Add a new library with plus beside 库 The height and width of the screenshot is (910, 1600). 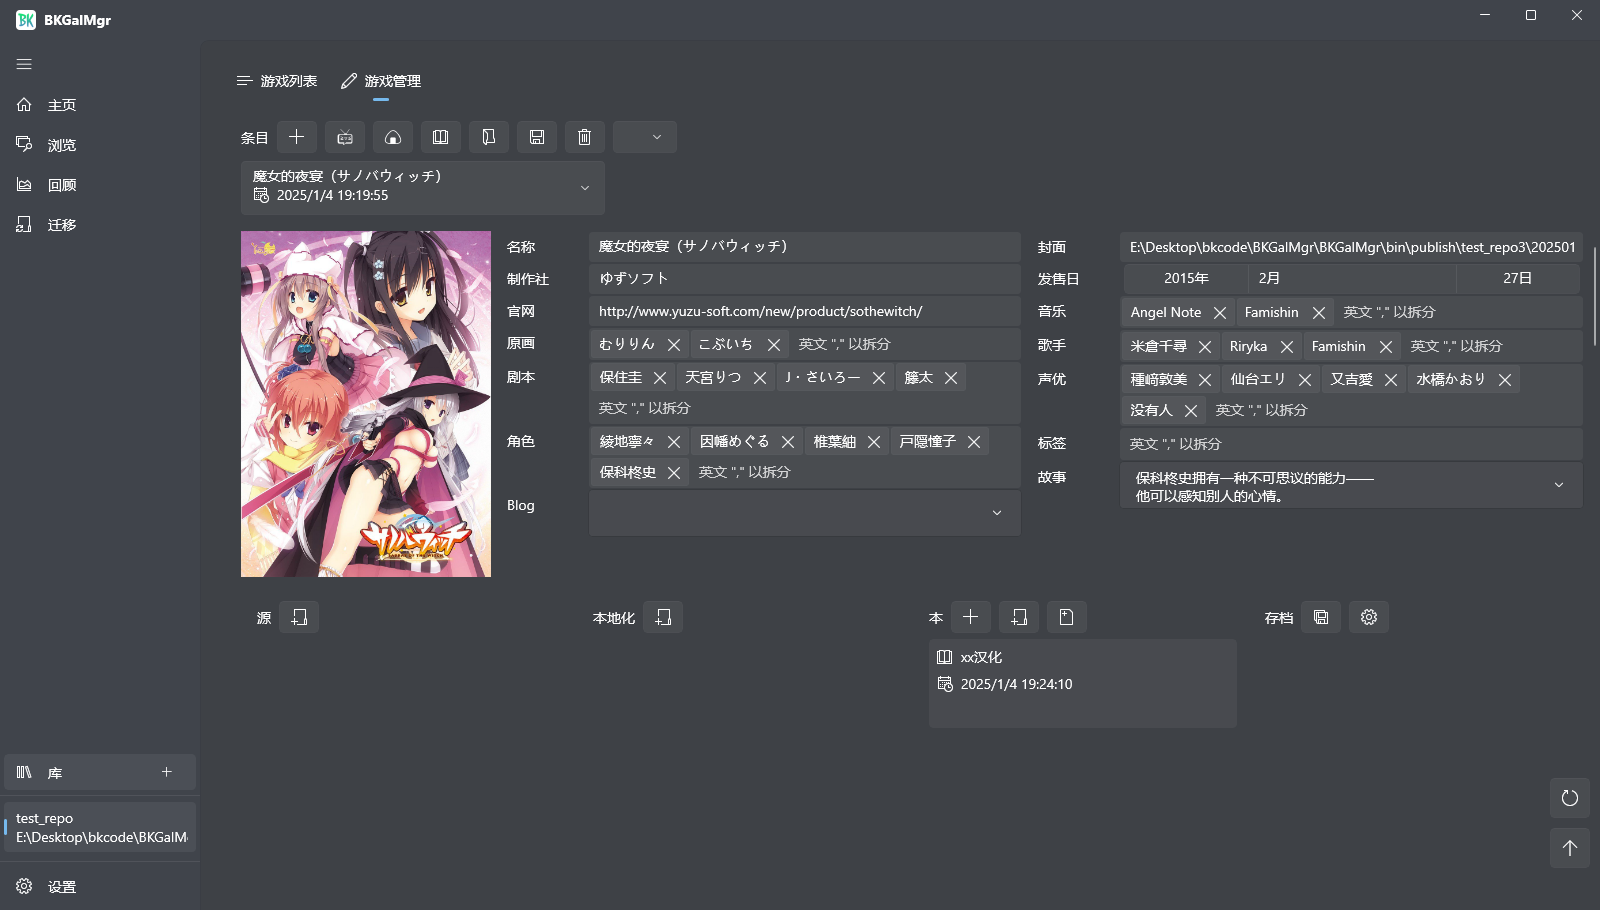pos(166,772)
